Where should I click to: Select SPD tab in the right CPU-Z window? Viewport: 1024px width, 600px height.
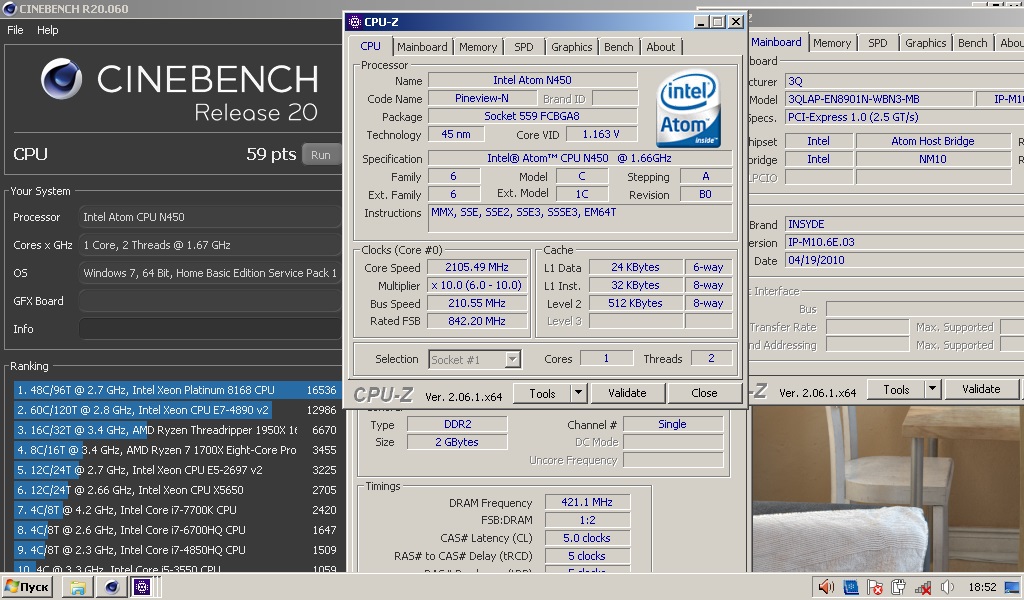coord(878,43)
